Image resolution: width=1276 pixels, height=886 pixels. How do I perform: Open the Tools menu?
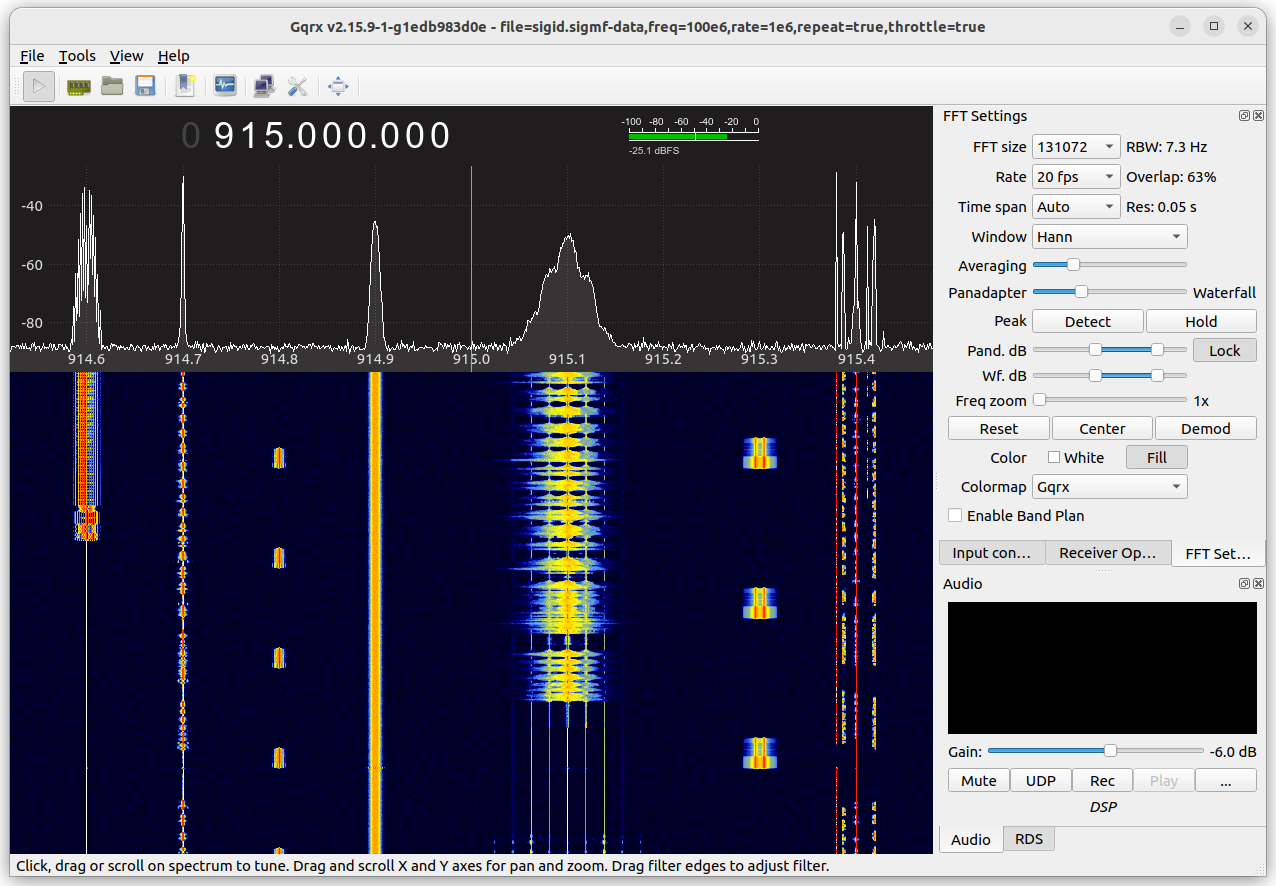pos(77,56)
